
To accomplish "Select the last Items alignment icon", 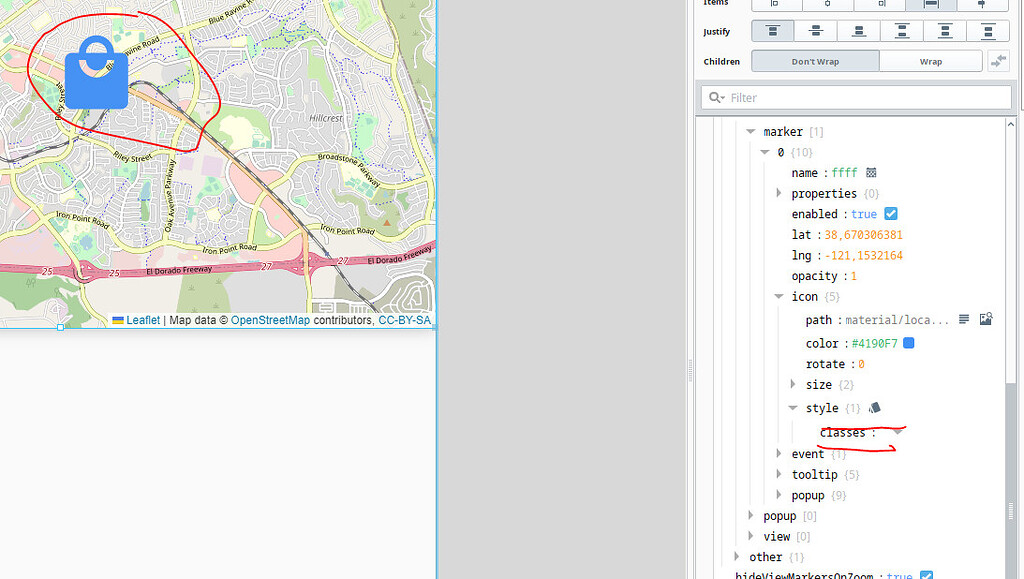I will (983, 5).
